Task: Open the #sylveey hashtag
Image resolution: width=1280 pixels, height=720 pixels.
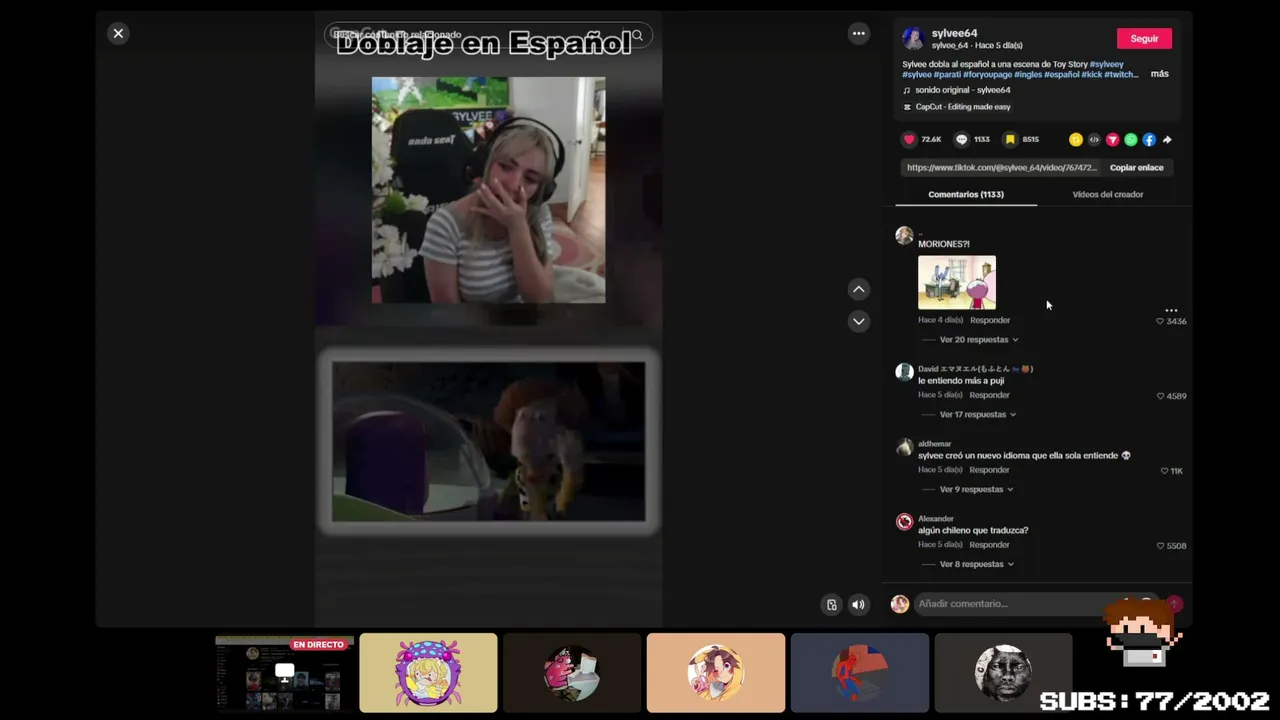Action: tap(1107, 64)
